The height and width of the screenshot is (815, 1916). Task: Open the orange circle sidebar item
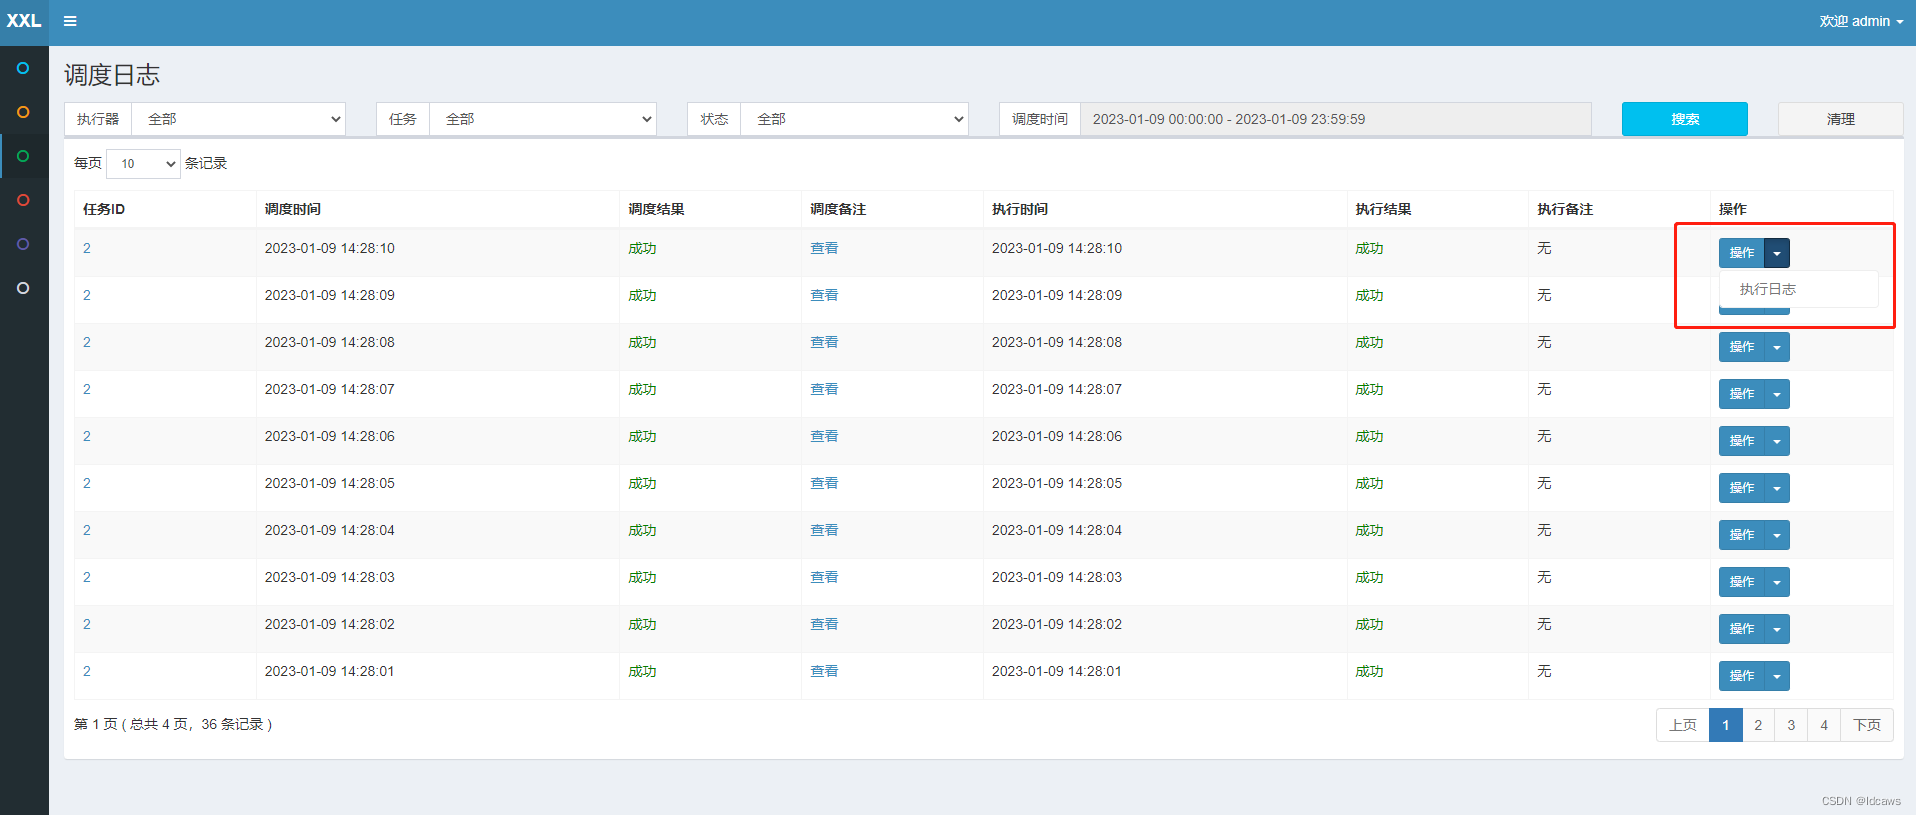coord(23,112)
